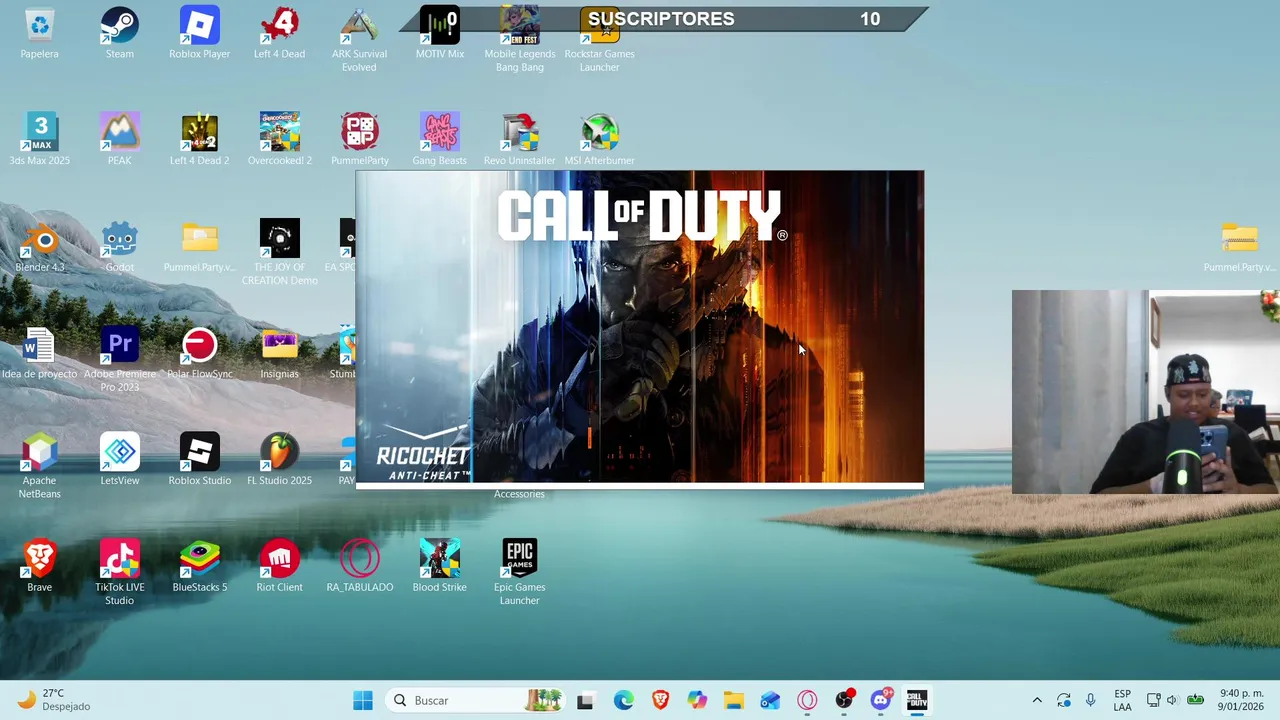Launch Adobe Premiere Pro 2023
This screenshot has width=1280, height=720.
coord(119,360)
